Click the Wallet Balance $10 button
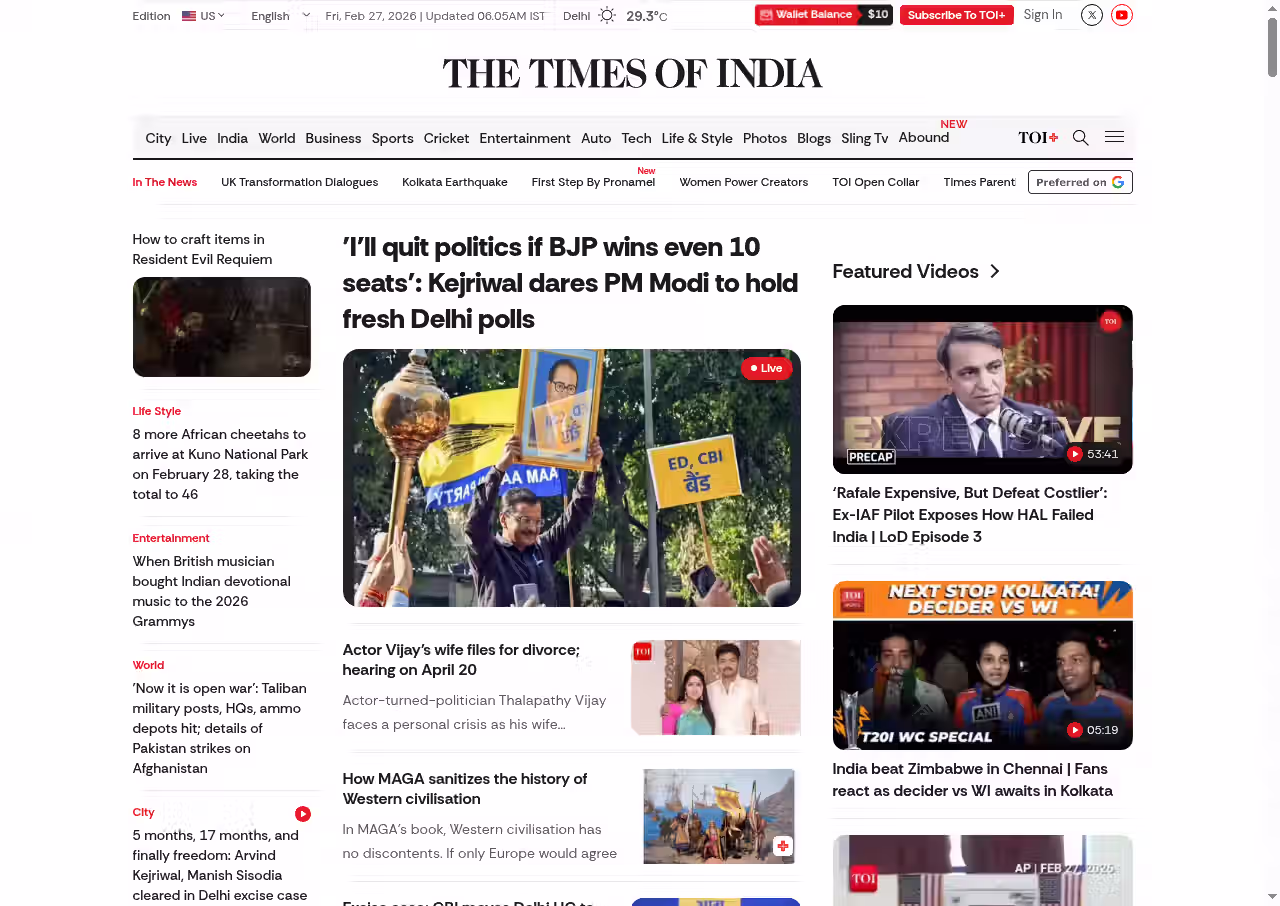Image resolution: width=1280 pixels, height=906 pixels. point(824,15)
